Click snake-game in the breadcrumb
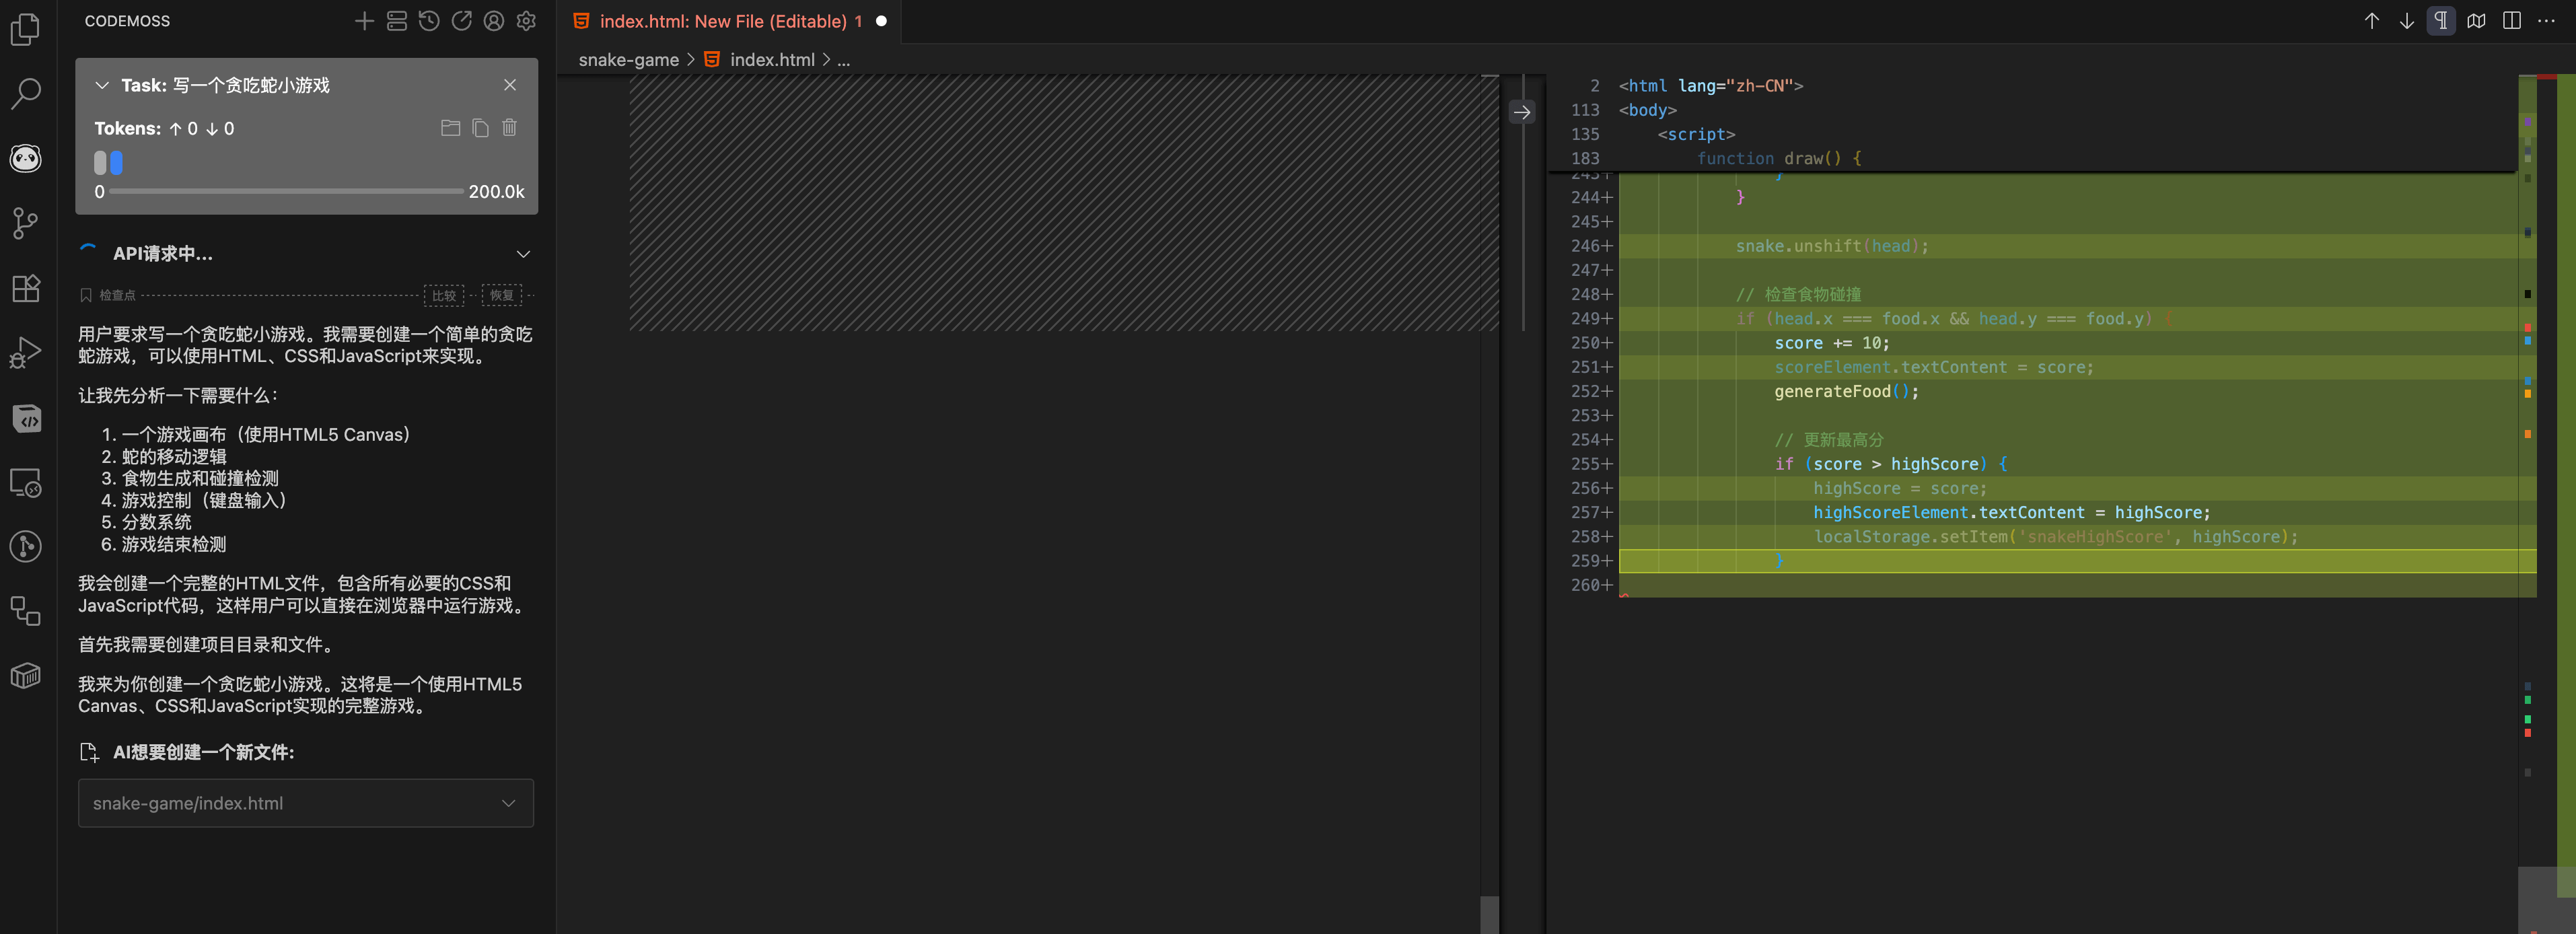 (x=628, y=60)
